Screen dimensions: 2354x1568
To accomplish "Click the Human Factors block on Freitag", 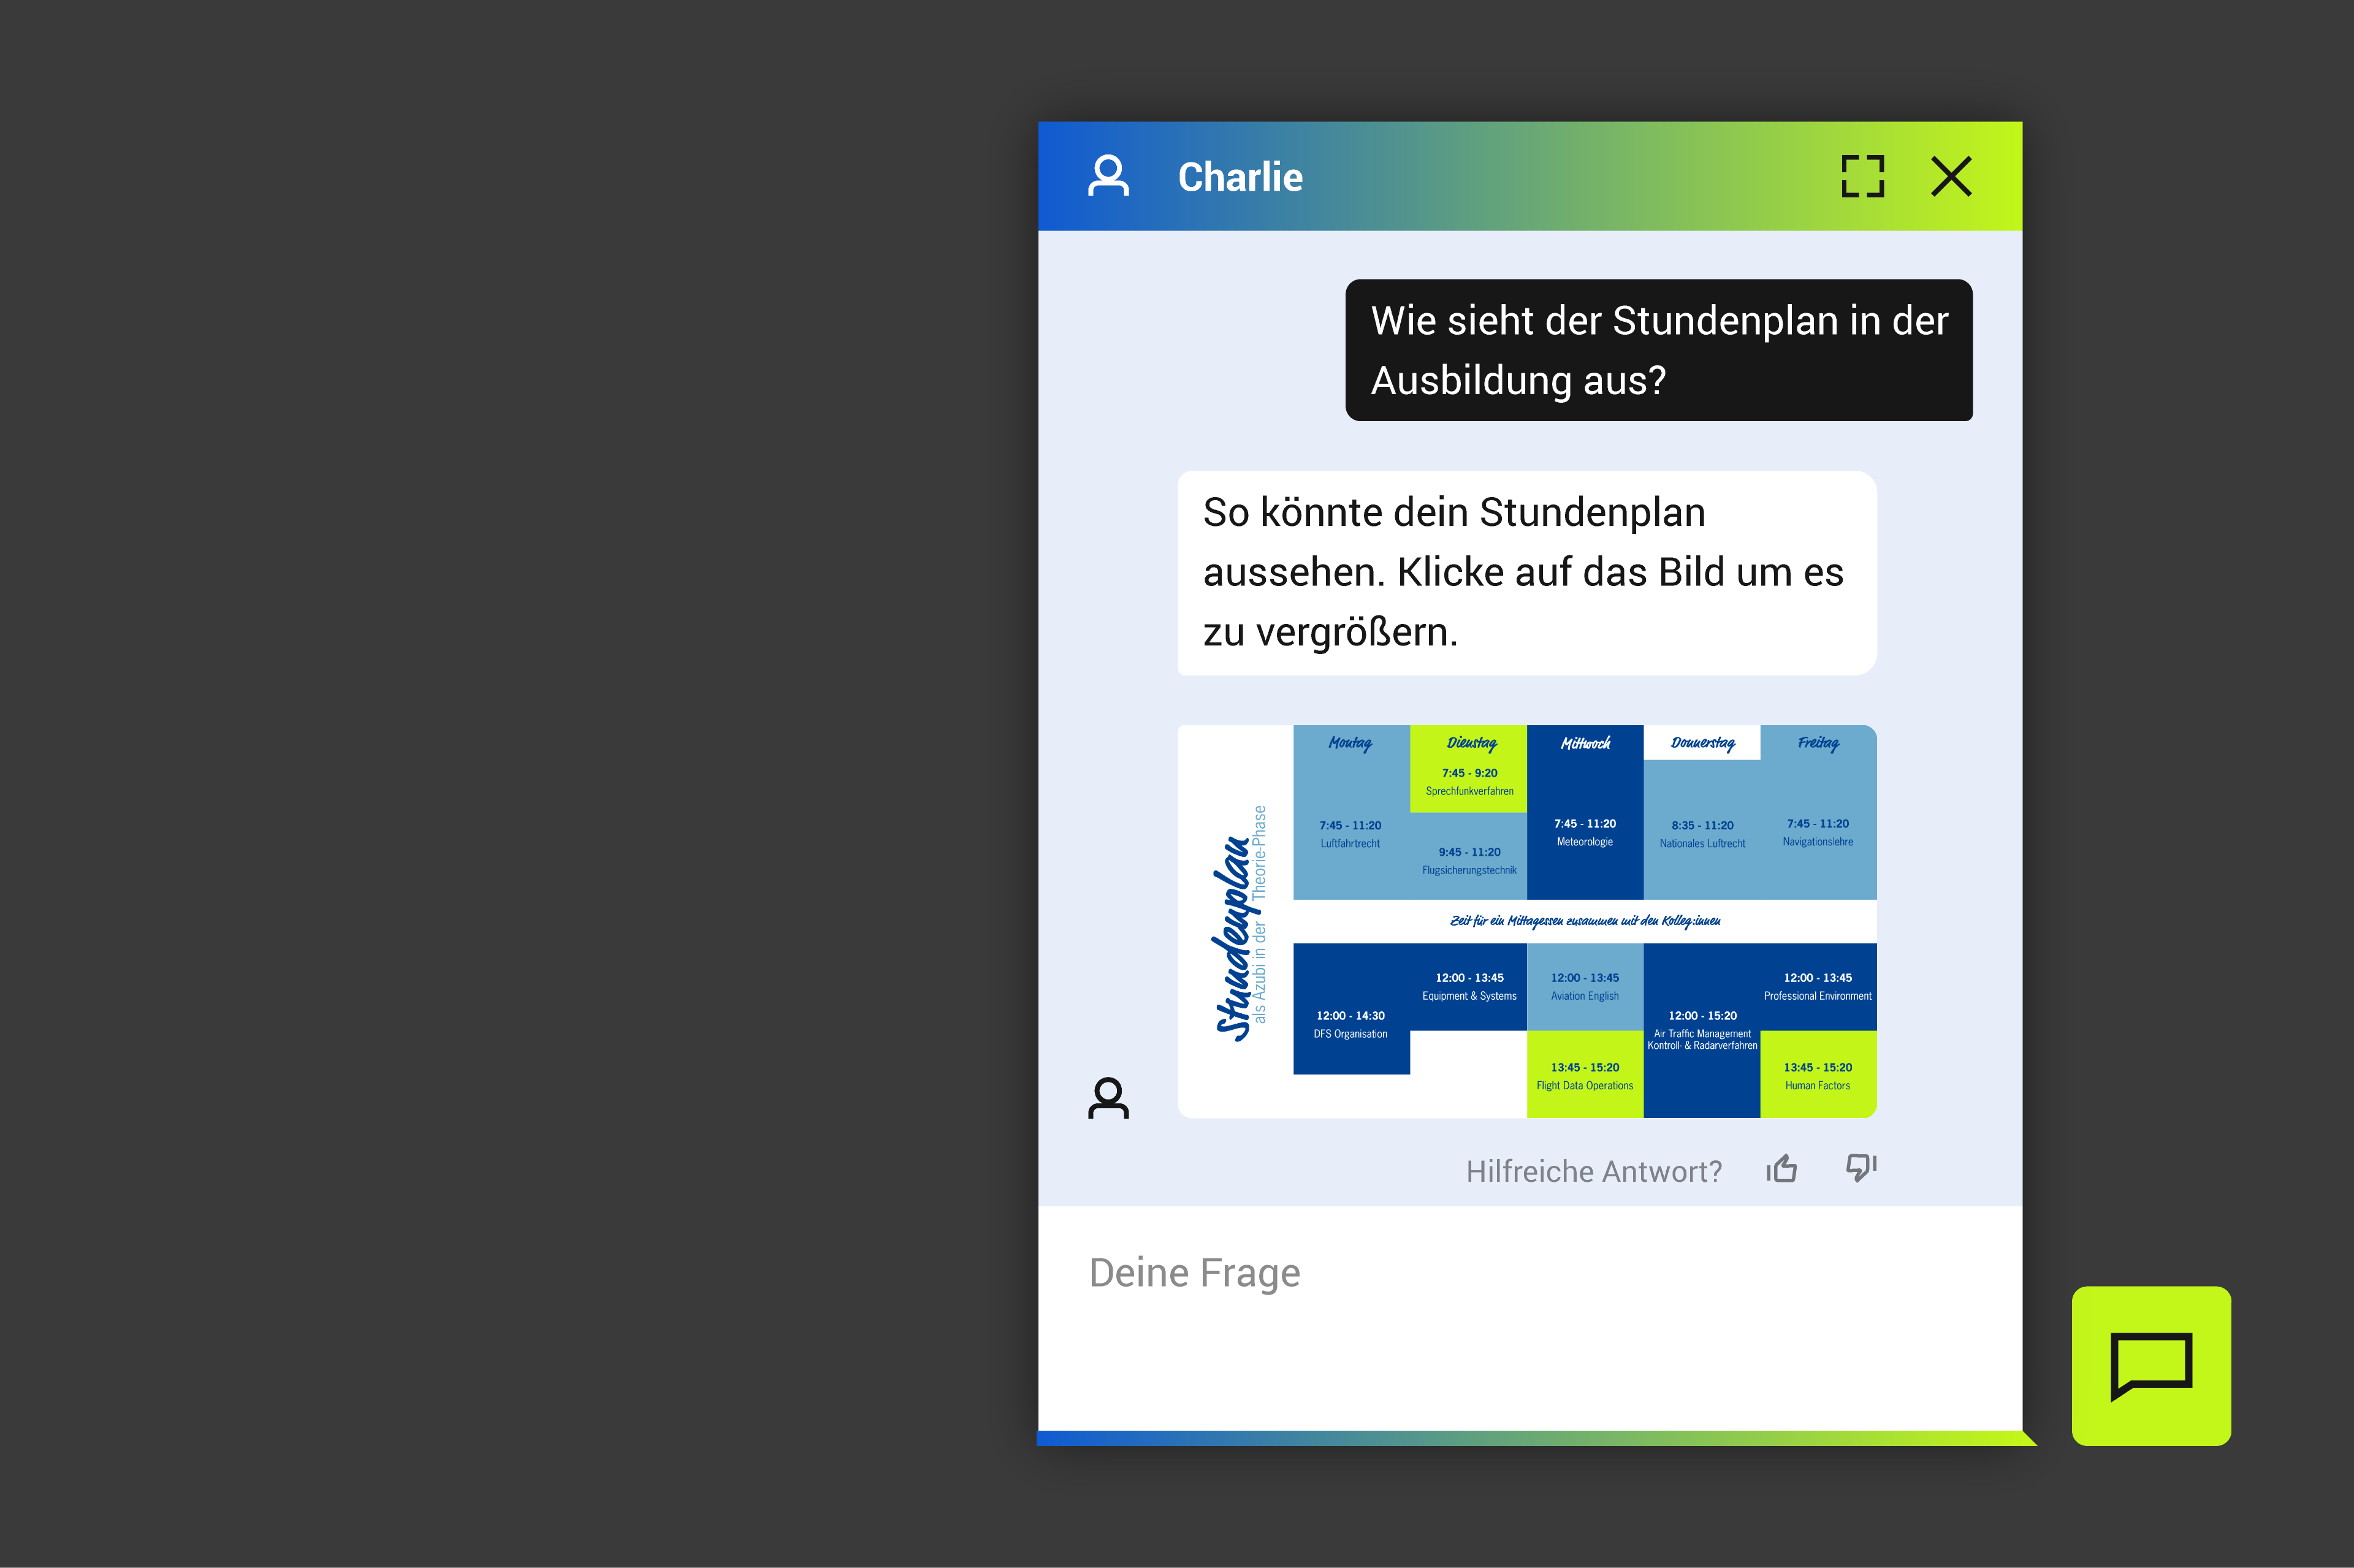I will coord(1817,1076).
